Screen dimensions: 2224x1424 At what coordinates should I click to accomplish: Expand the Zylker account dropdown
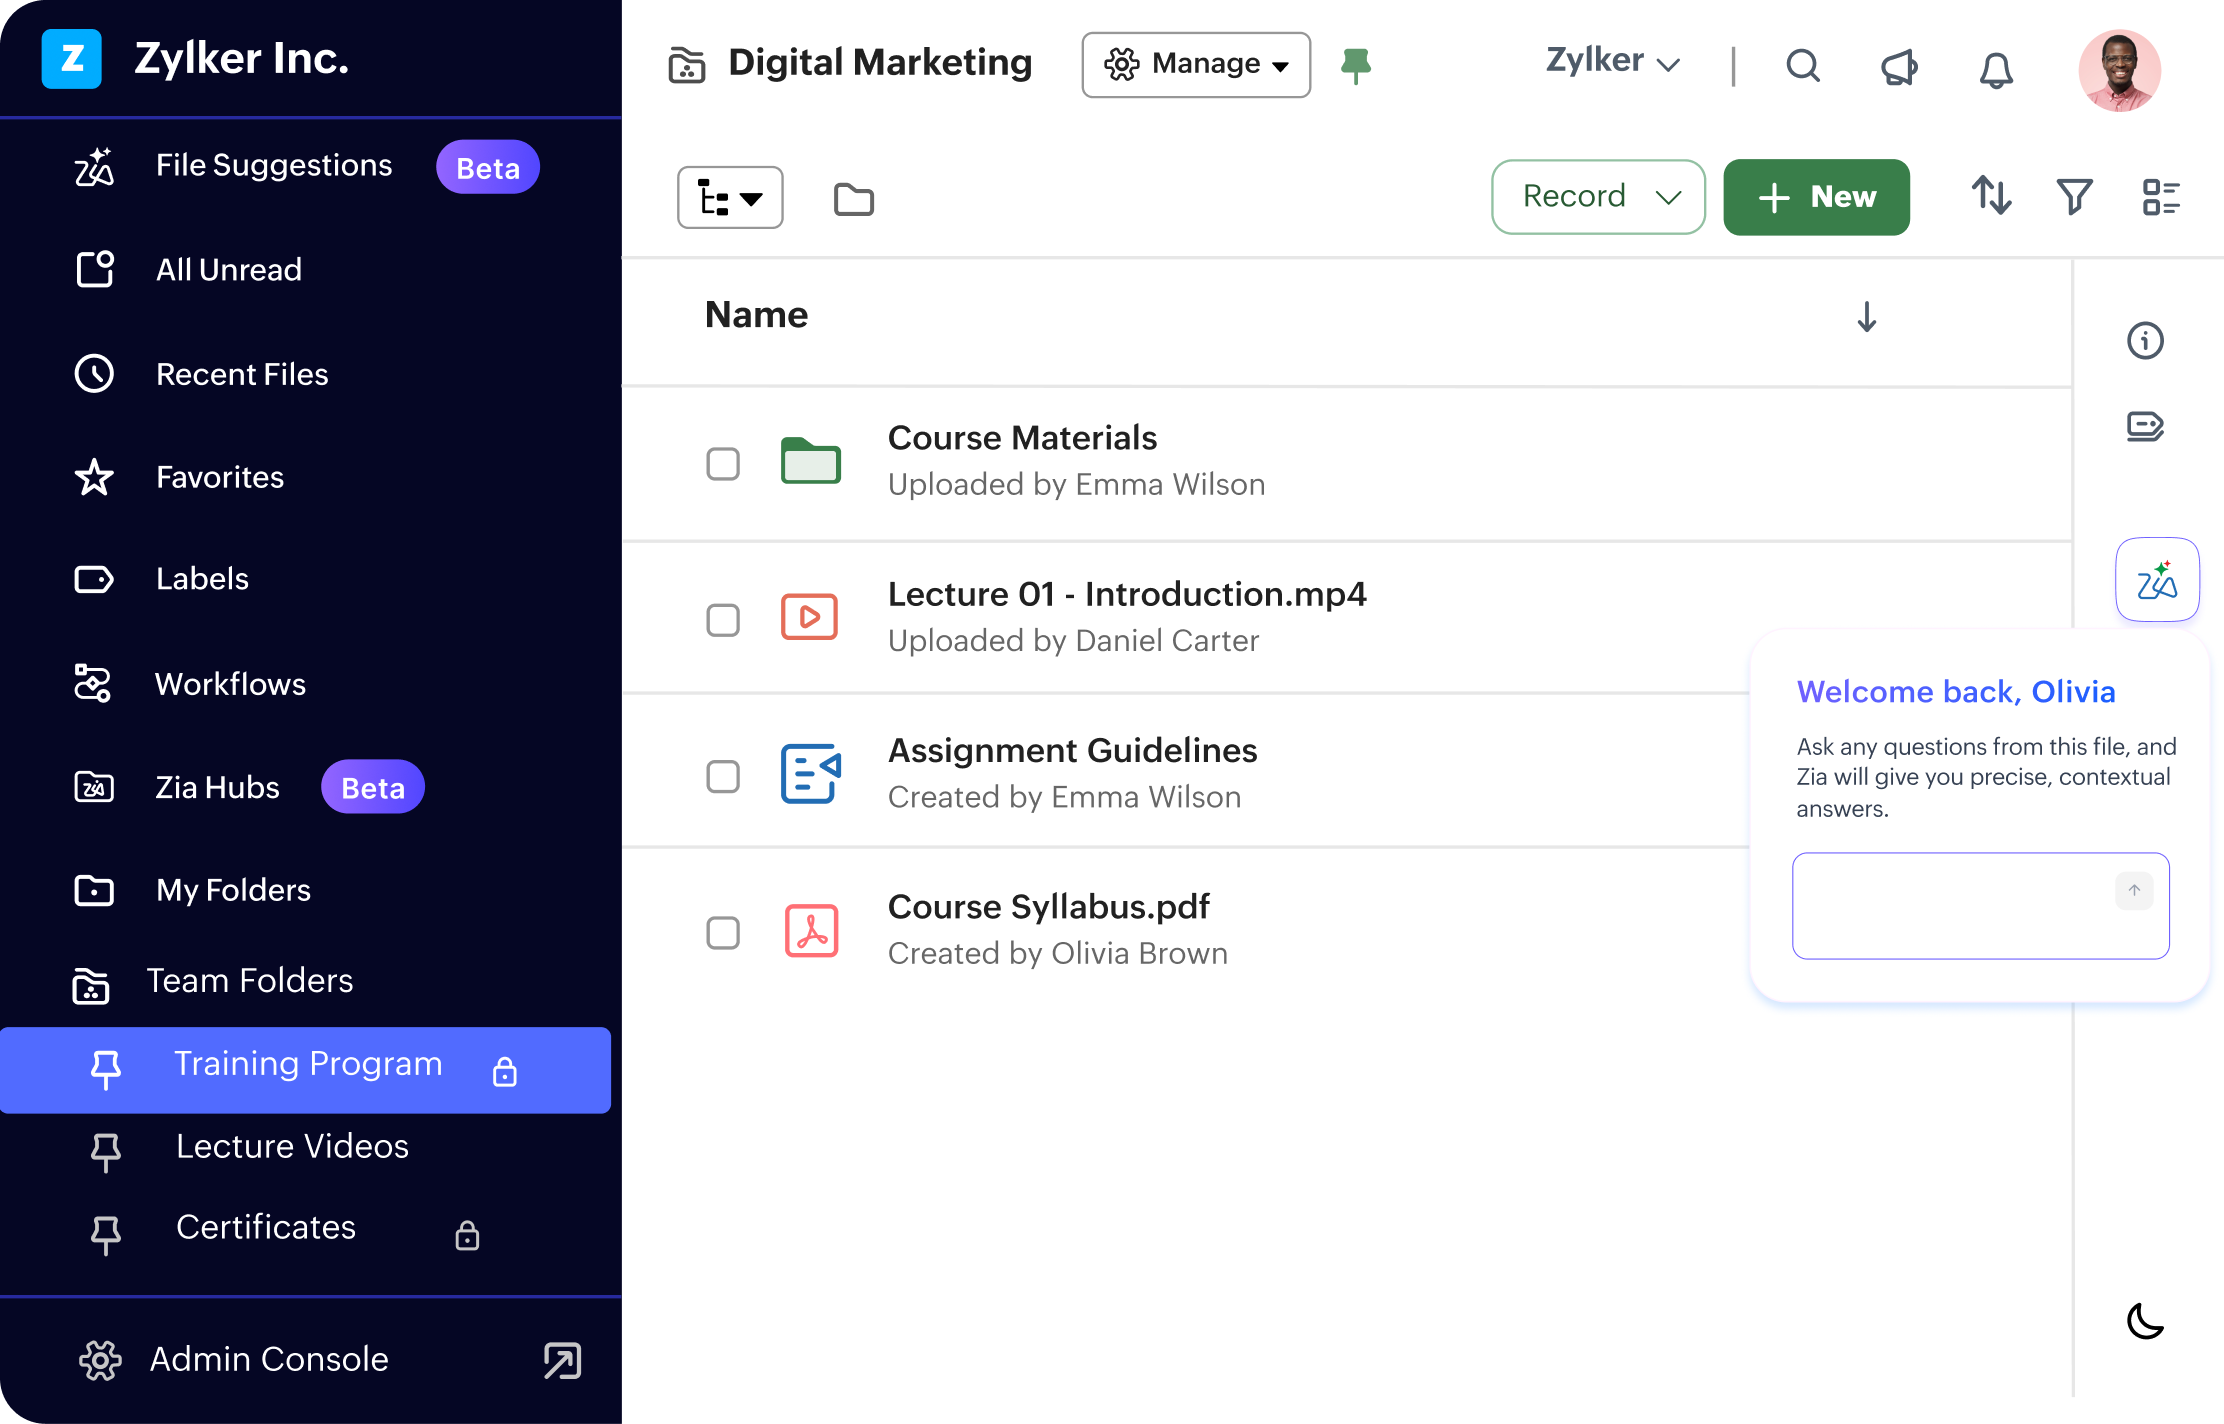(1613, 61)
